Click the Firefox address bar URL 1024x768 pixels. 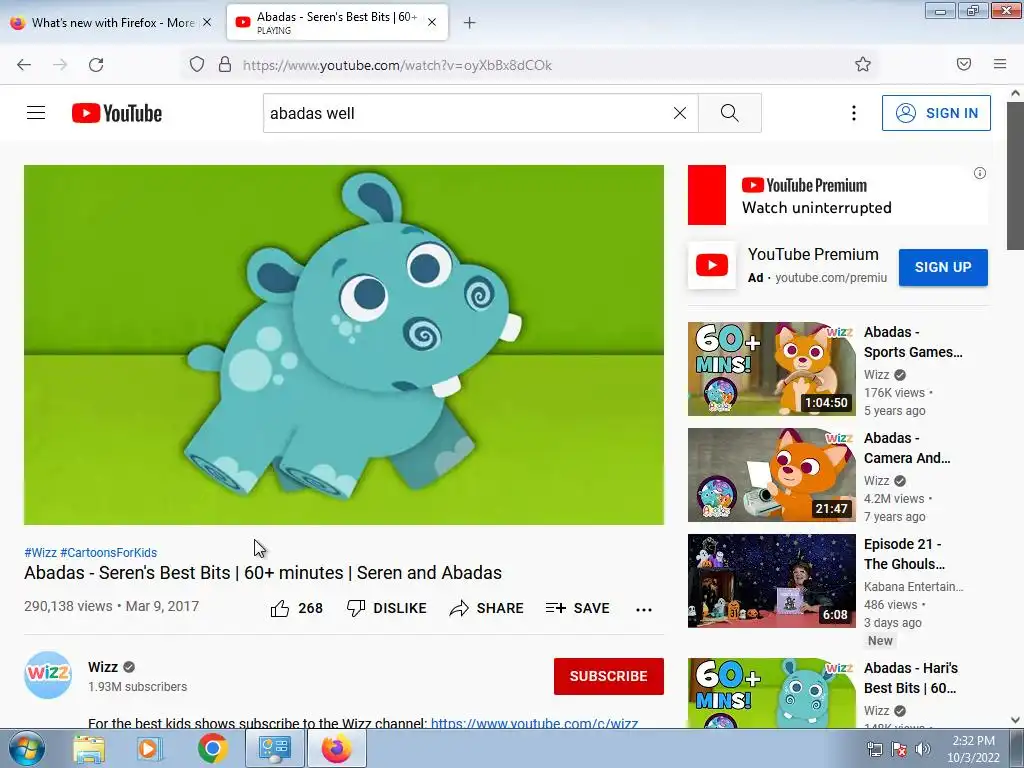tap(397, 65)
